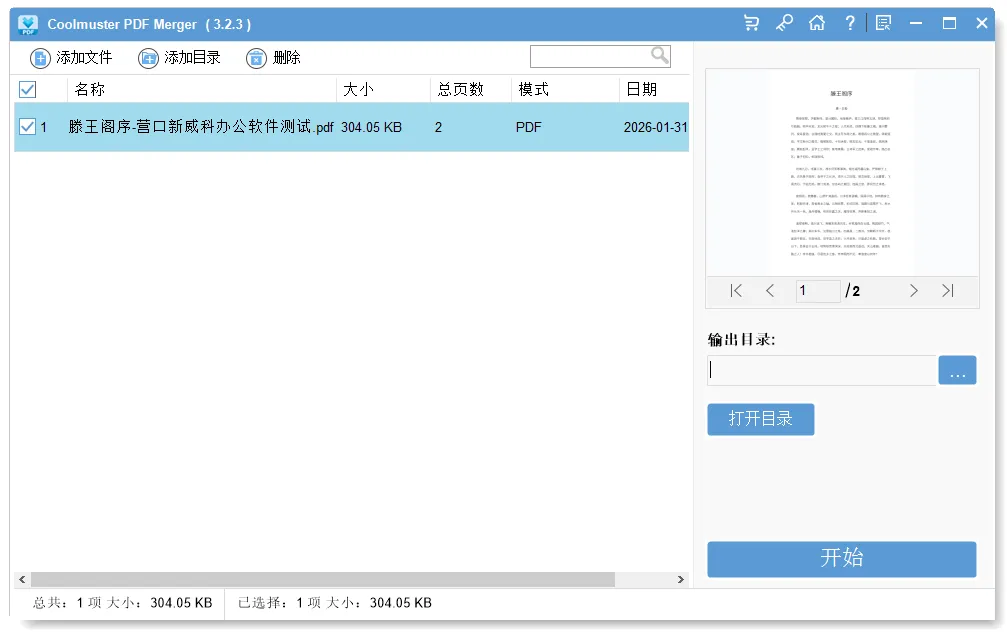
Task: Select the 滕王阁序-营口新威科办公软件测试.pdf file name
Action: (201, 126)
